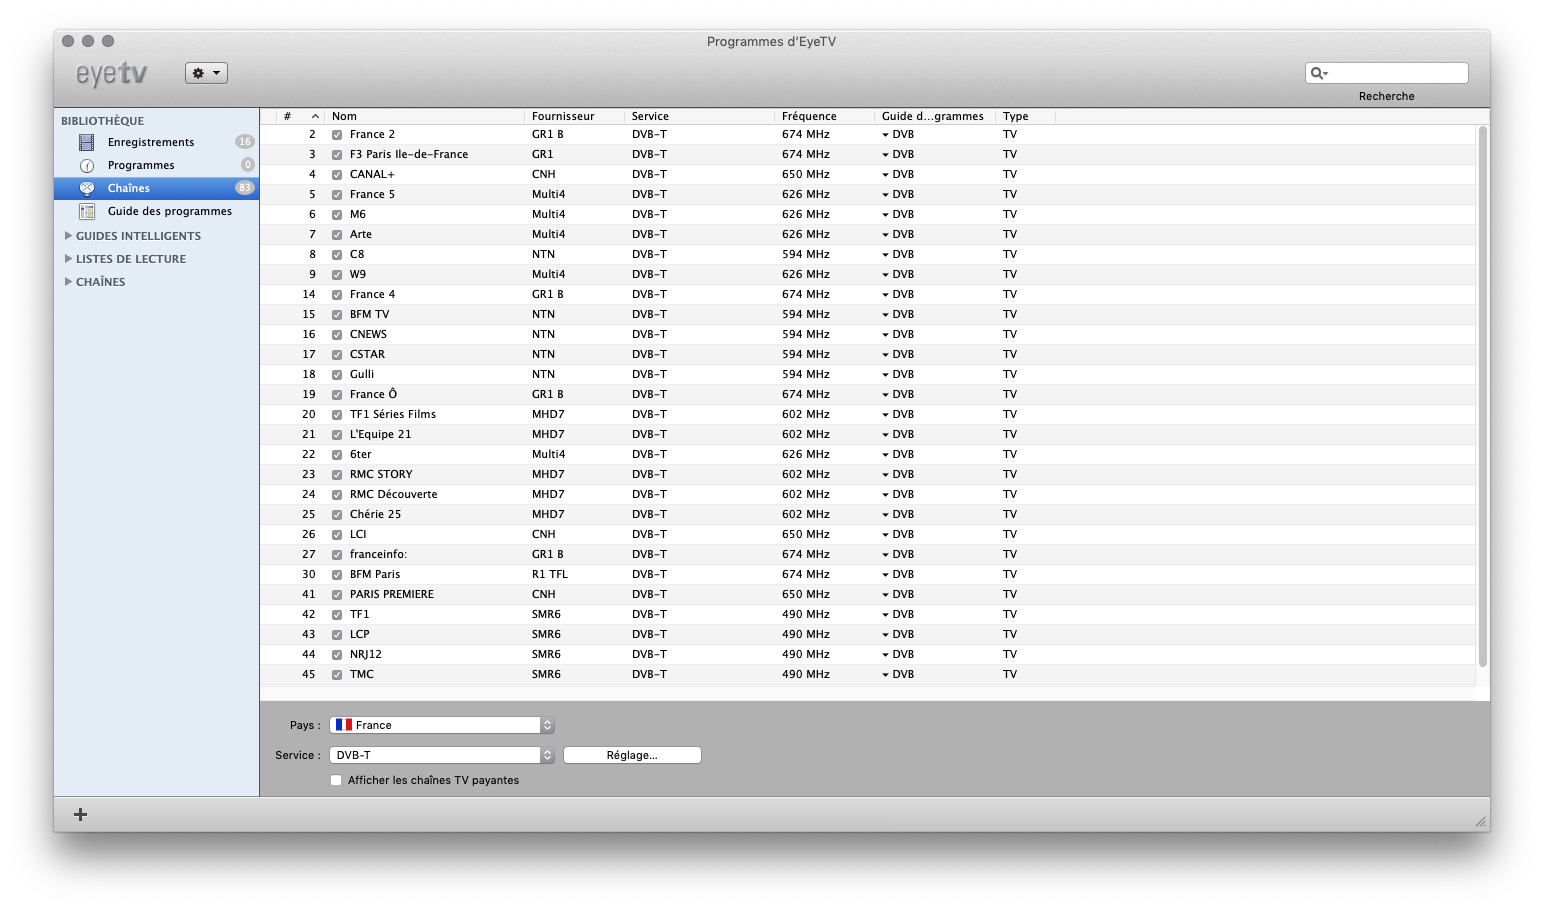Click in the Recherche search field

[x=1387, y=73]
